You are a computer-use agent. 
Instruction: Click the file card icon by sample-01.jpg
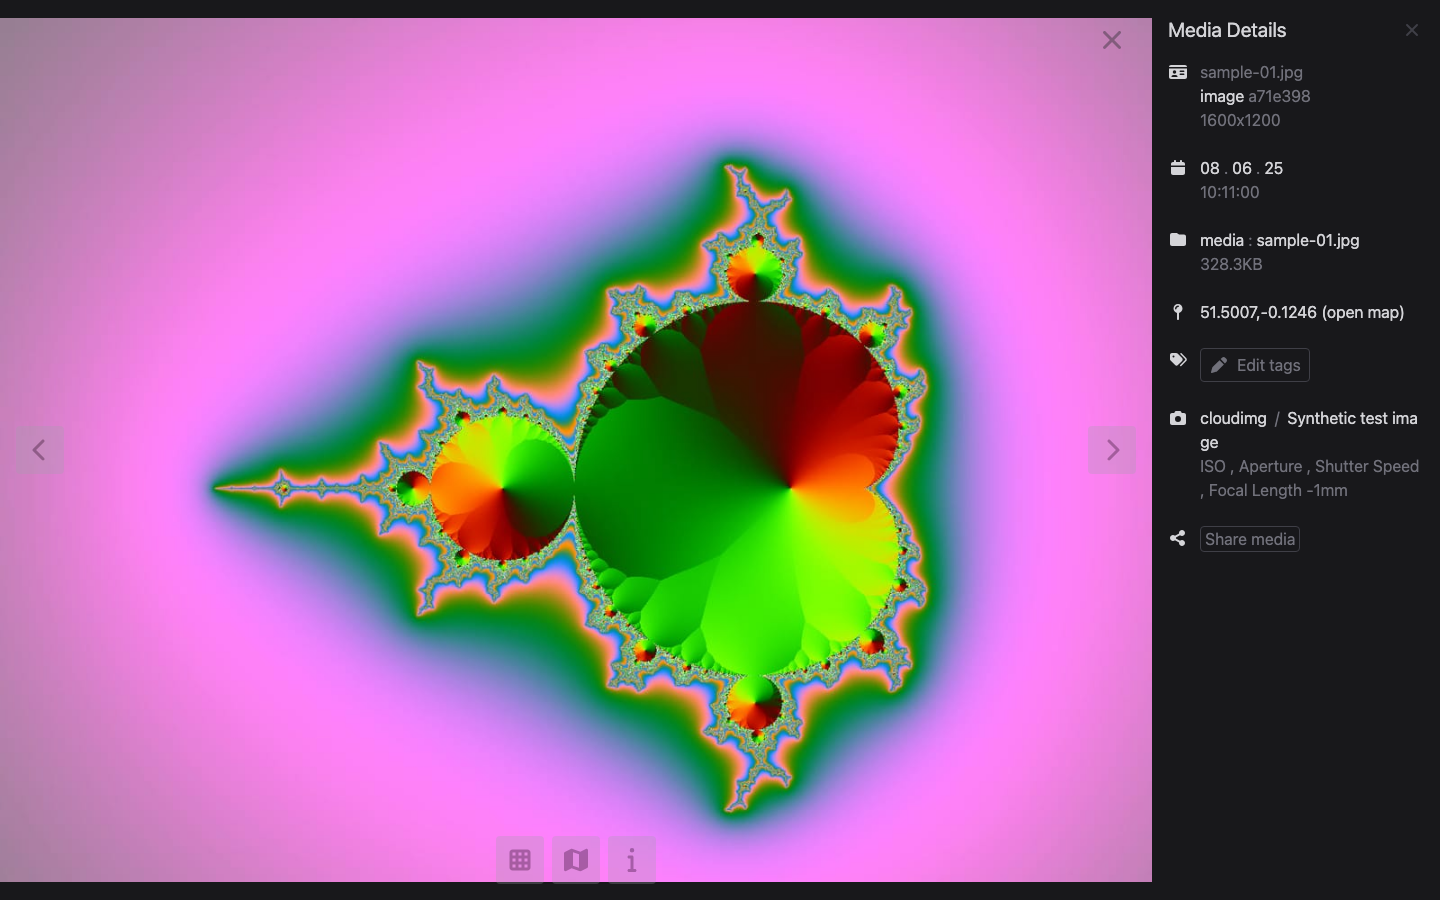point(1178,72)
